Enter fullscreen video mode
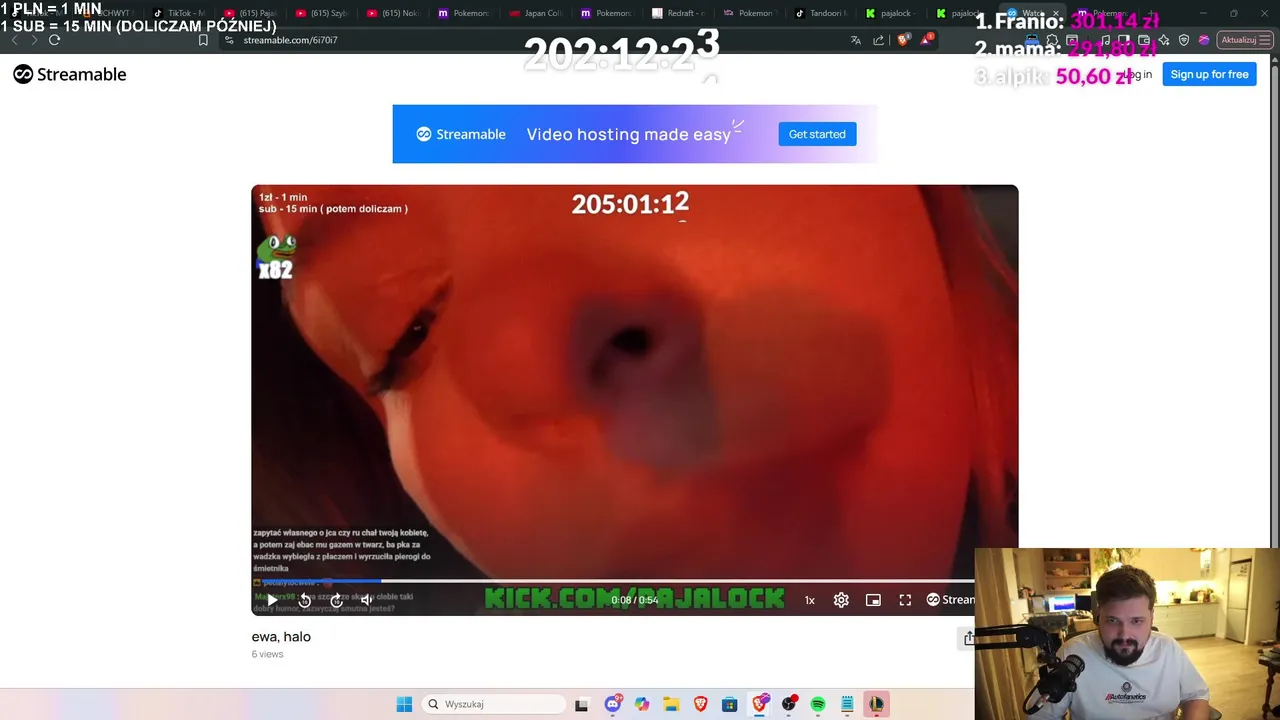Screen dimensions: 1280x720 coord(905,600)
